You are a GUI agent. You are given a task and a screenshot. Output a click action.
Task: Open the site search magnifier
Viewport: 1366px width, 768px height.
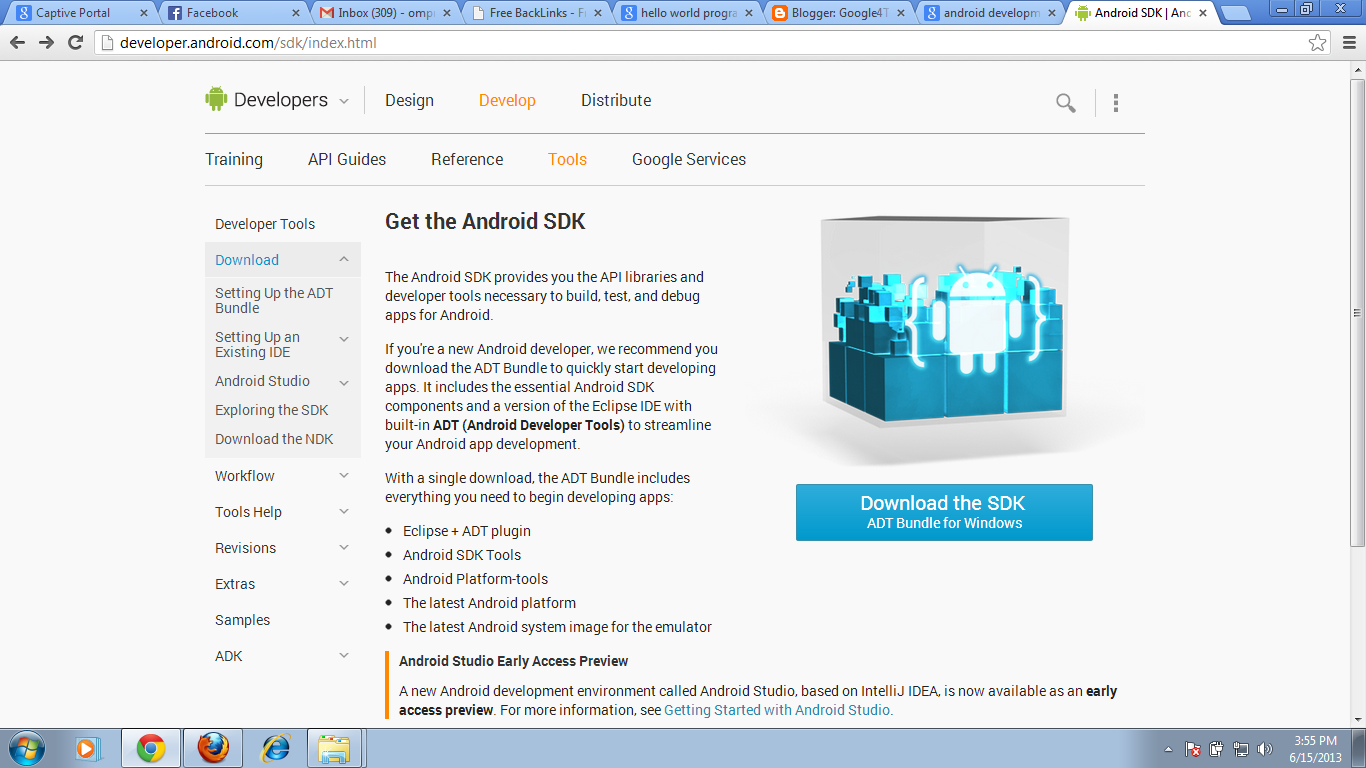pyautogui.click(x=1066, y=102)
